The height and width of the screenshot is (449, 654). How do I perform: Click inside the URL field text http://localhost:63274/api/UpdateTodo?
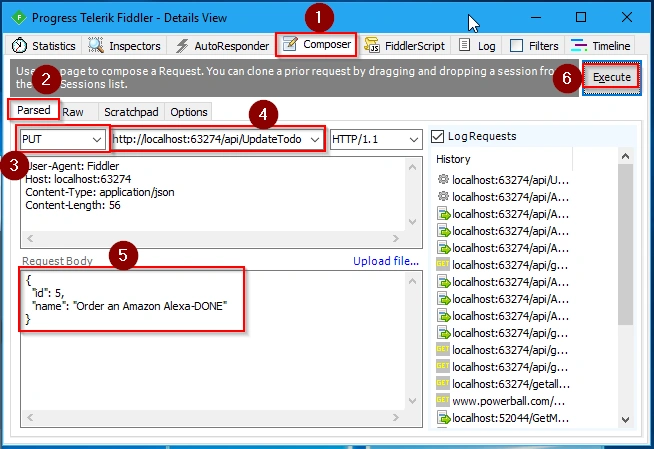(206, 139)
